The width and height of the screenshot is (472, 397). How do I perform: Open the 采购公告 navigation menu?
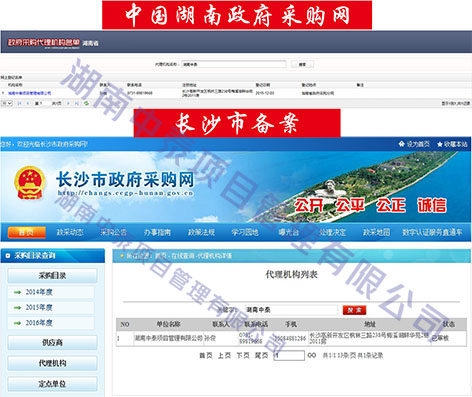coord(113,232)
